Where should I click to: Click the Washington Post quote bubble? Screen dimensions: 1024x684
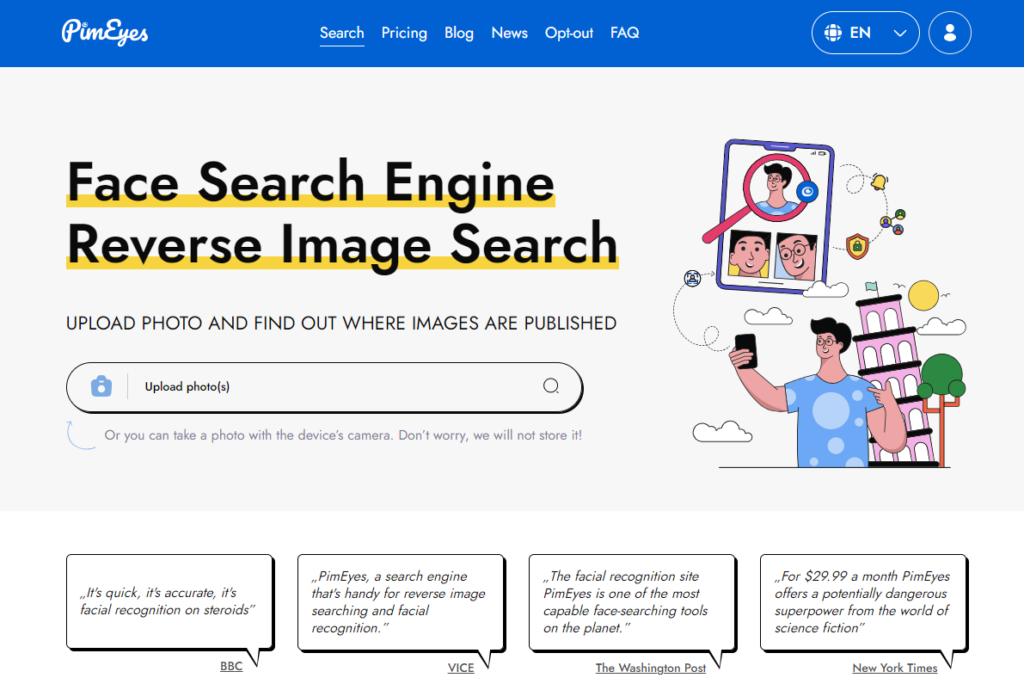[632, 602]
